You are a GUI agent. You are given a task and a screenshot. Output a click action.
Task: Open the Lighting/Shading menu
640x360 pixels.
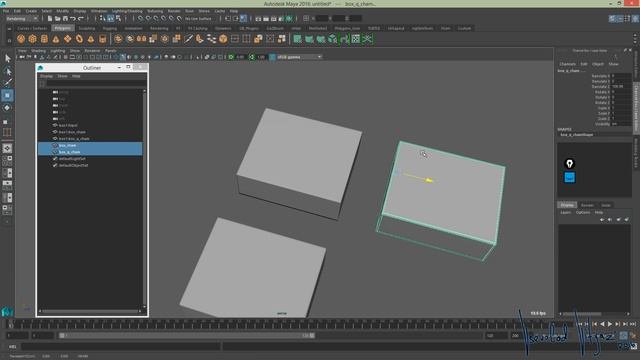(x=127, y=11)
